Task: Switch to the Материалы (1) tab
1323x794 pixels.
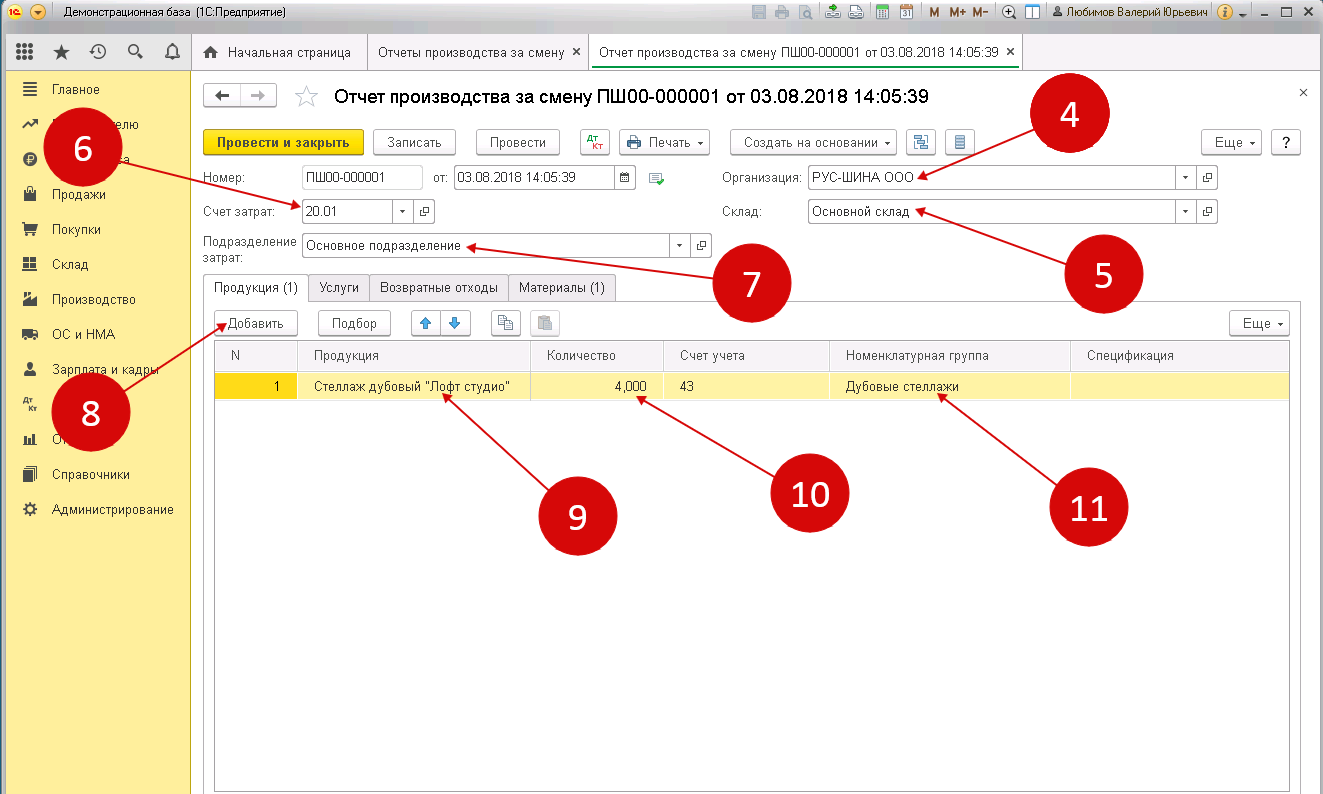Action: (x=562, y=287)
